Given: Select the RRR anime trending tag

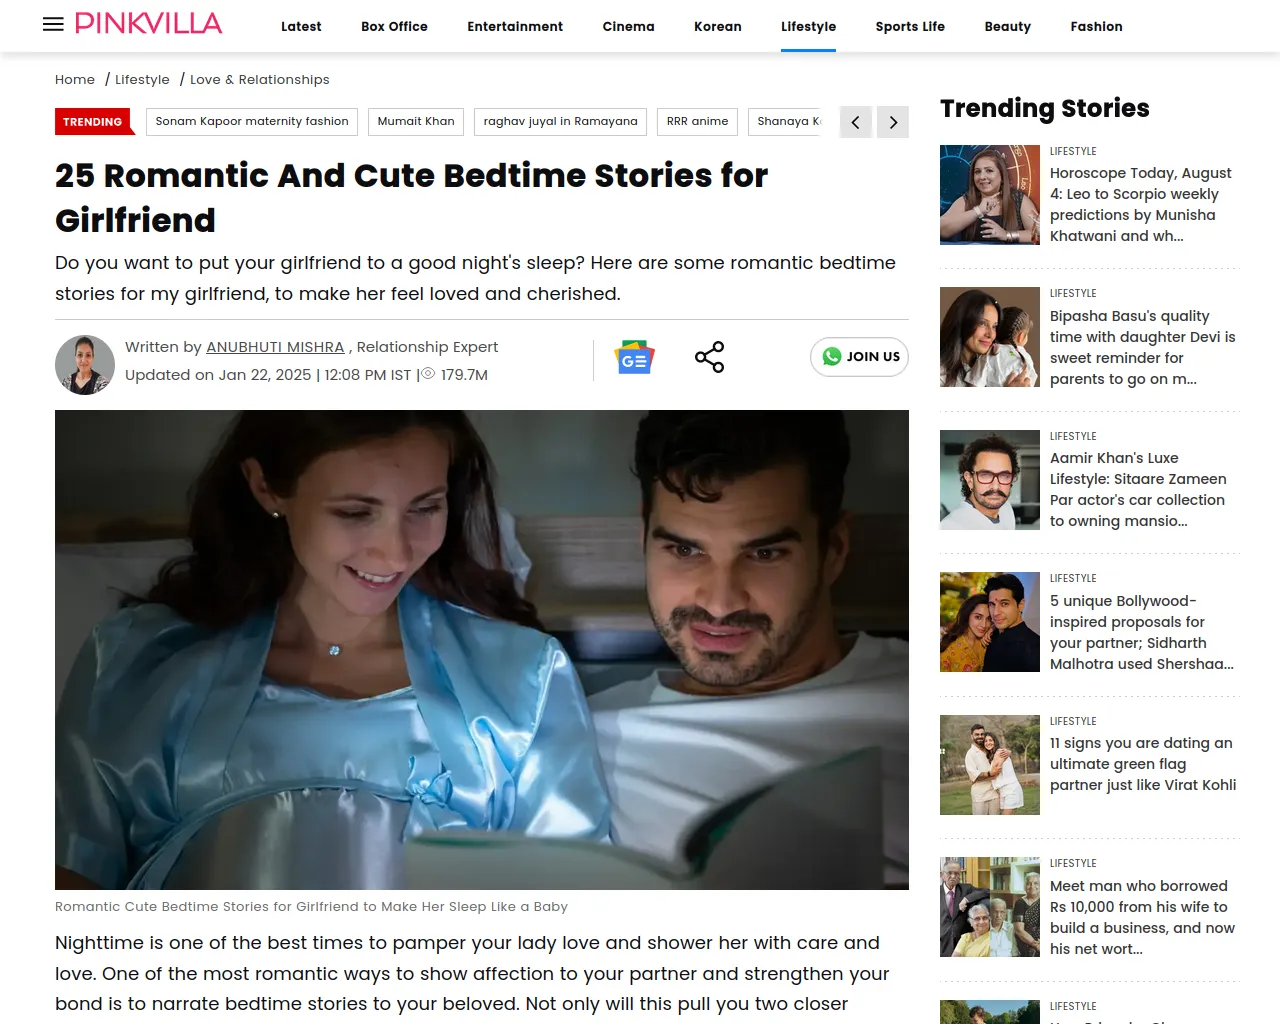Looking at the screenshot, I should [697, 122].
